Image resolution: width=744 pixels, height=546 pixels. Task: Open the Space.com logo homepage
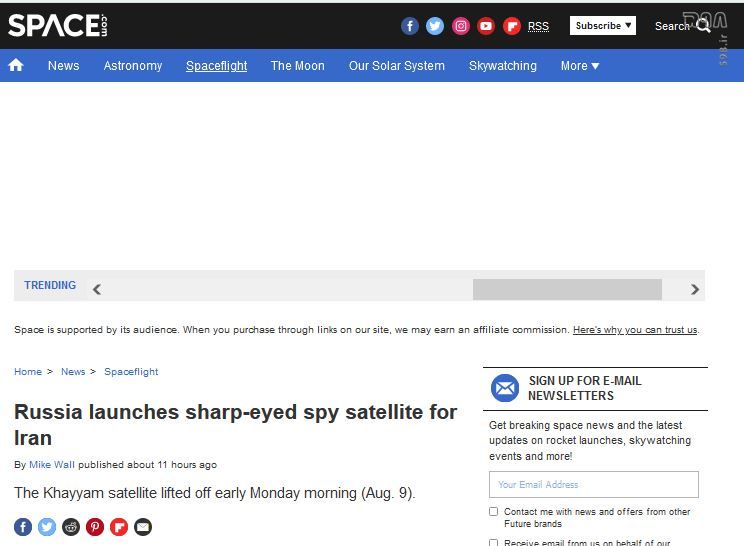tap(57, 25)
